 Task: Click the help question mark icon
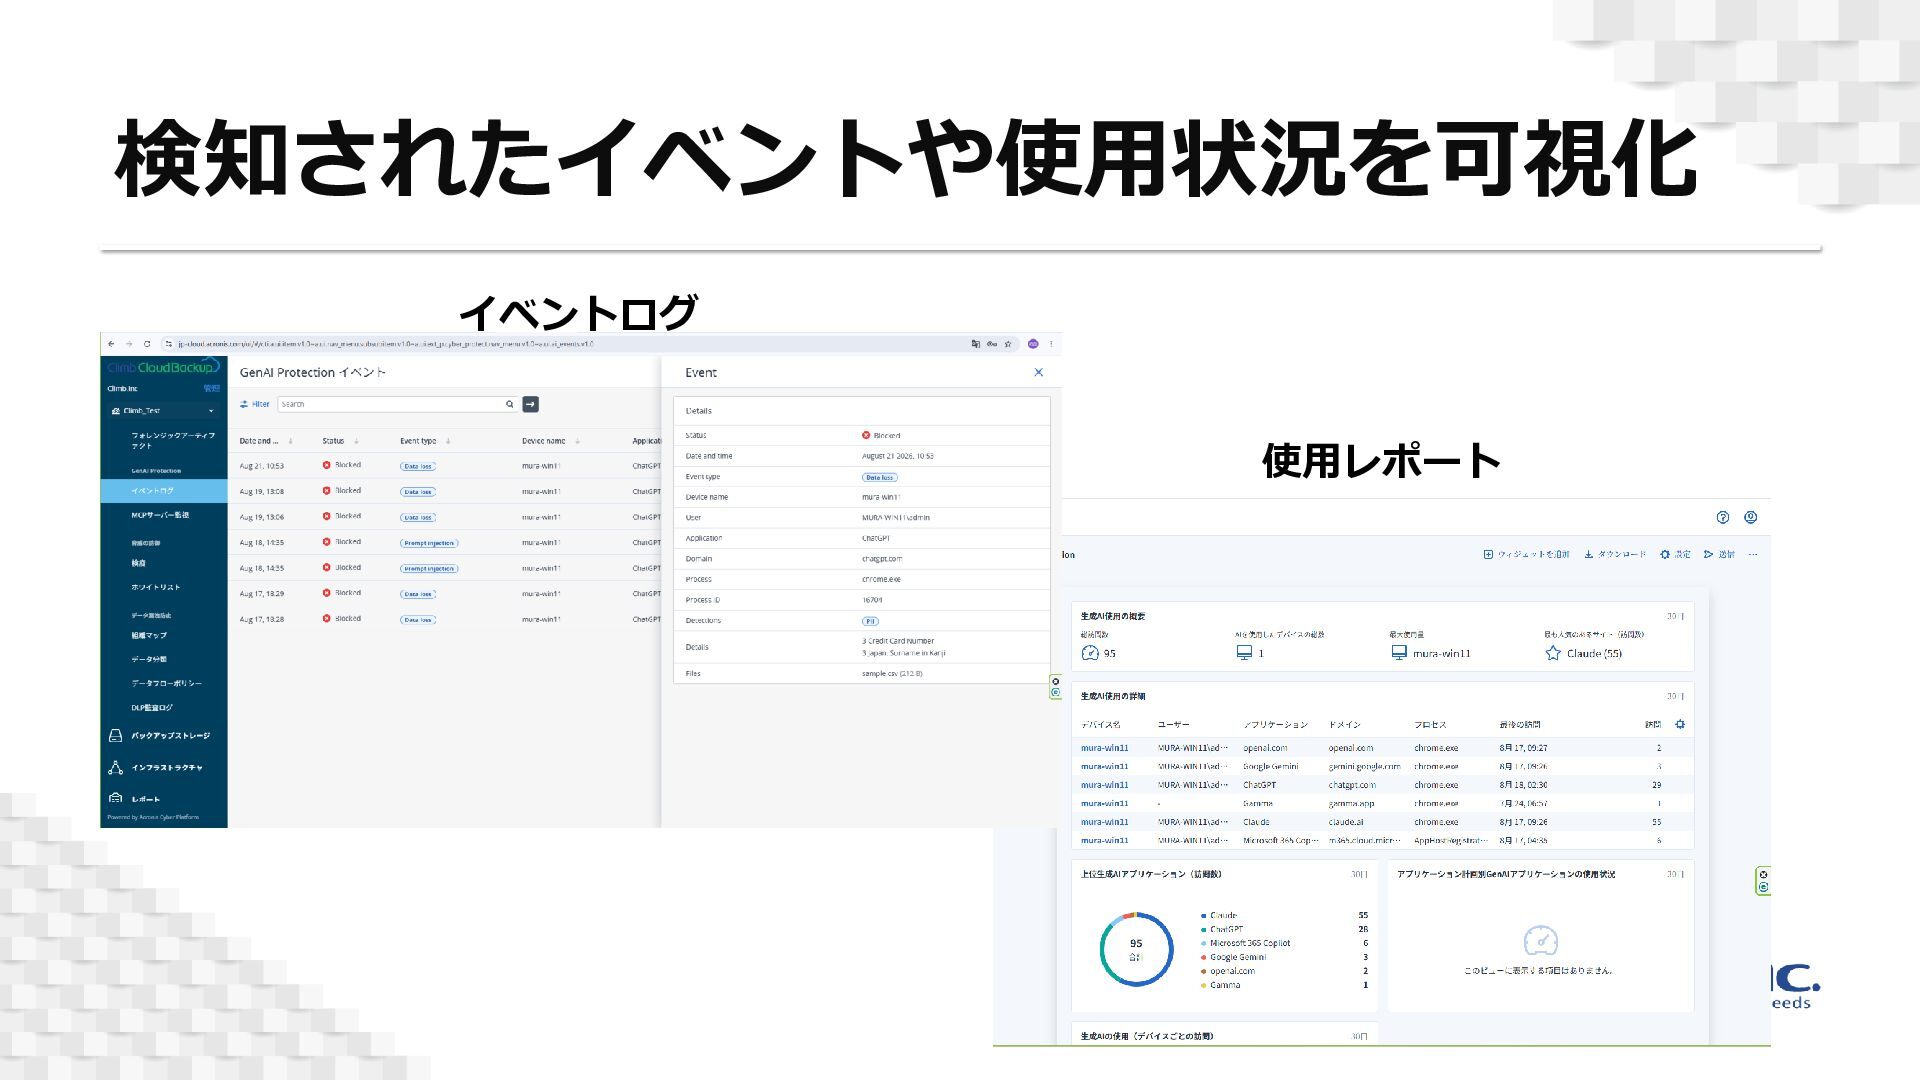coord(1722,517)
